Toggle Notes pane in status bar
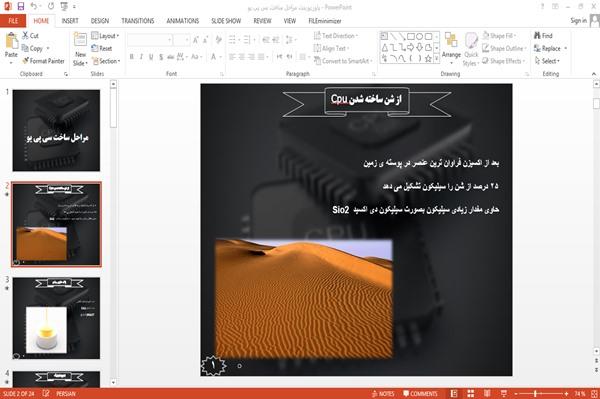 (x=383, y=394)
